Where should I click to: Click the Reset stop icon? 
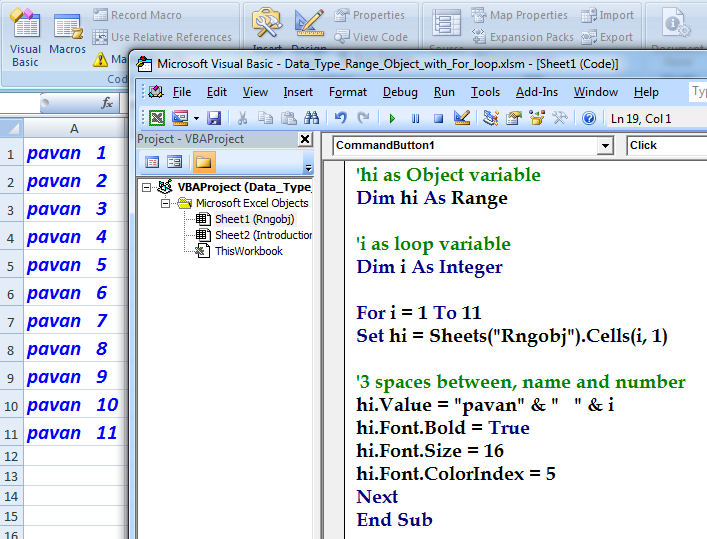click(438, 119)
